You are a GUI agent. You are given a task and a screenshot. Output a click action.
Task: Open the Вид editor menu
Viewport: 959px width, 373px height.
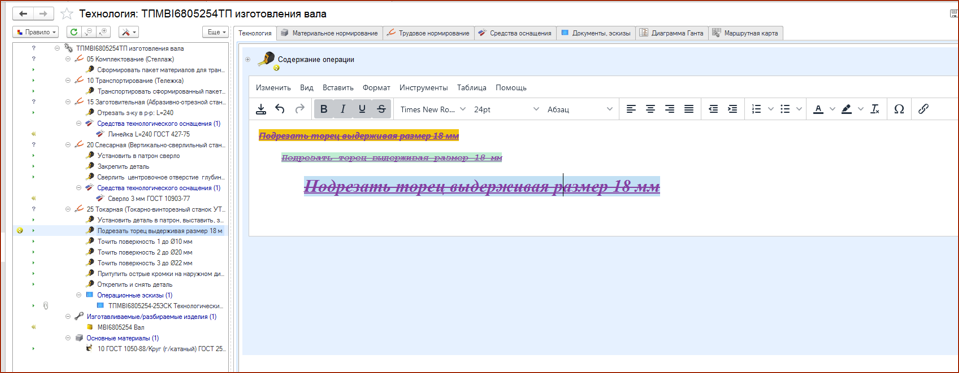307,87
